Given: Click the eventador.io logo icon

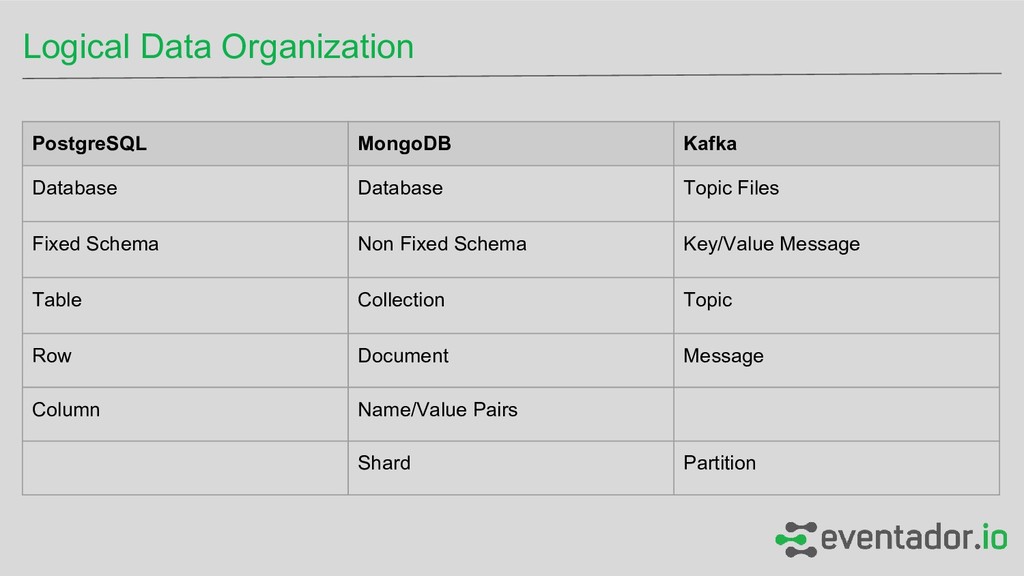Looking at the screenshot, I should pos(795,538).
